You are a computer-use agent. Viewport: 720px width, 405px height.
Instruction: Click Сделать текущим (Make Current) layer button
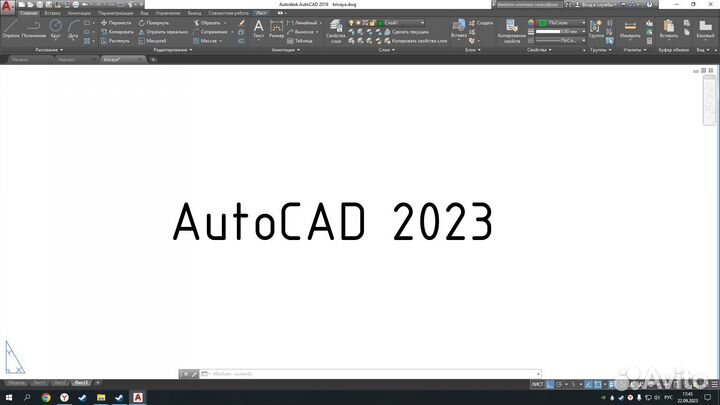tap(406, 32)
